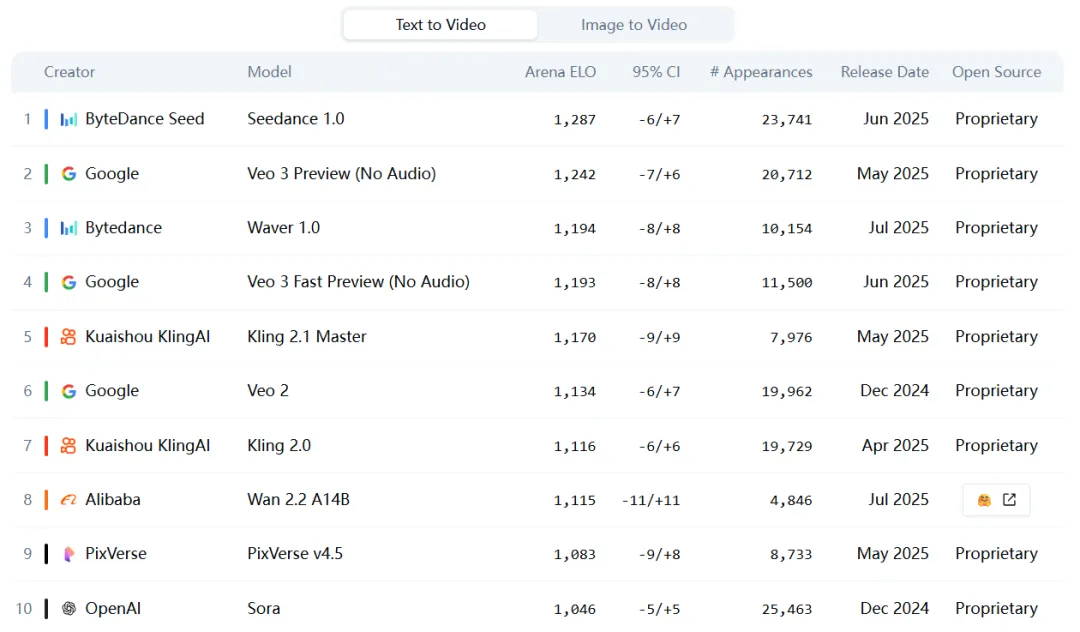
Task: Click the Creator column header
Action: pyautogui.click(x=70, y=72)
